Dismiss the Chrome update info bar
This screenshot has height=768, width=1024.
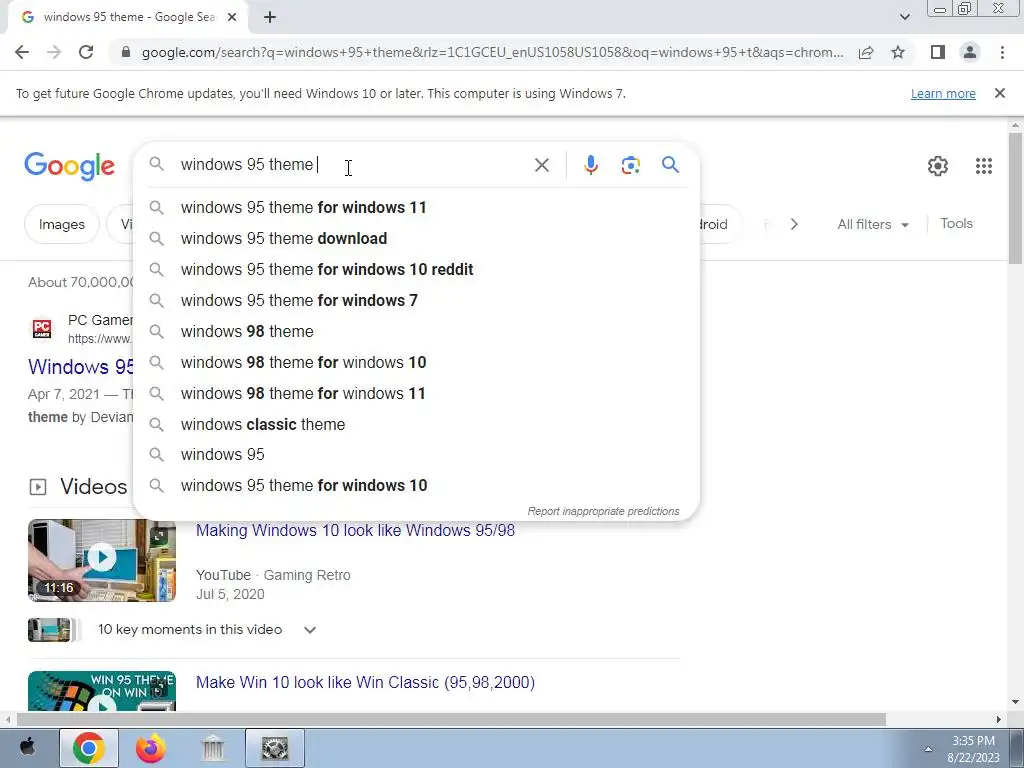coord(1000,93)
